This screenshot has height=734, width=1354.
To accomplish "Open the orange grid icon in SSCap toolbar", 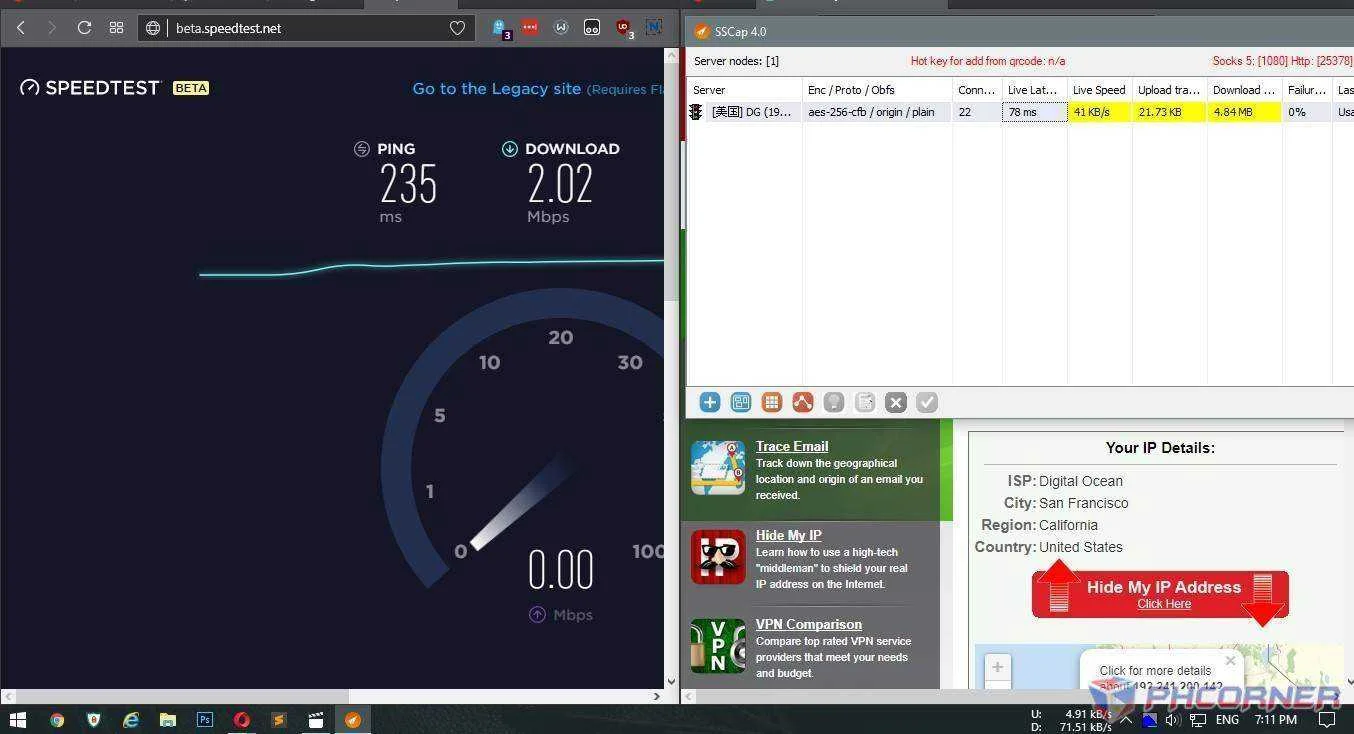I will tap(772, 402).
